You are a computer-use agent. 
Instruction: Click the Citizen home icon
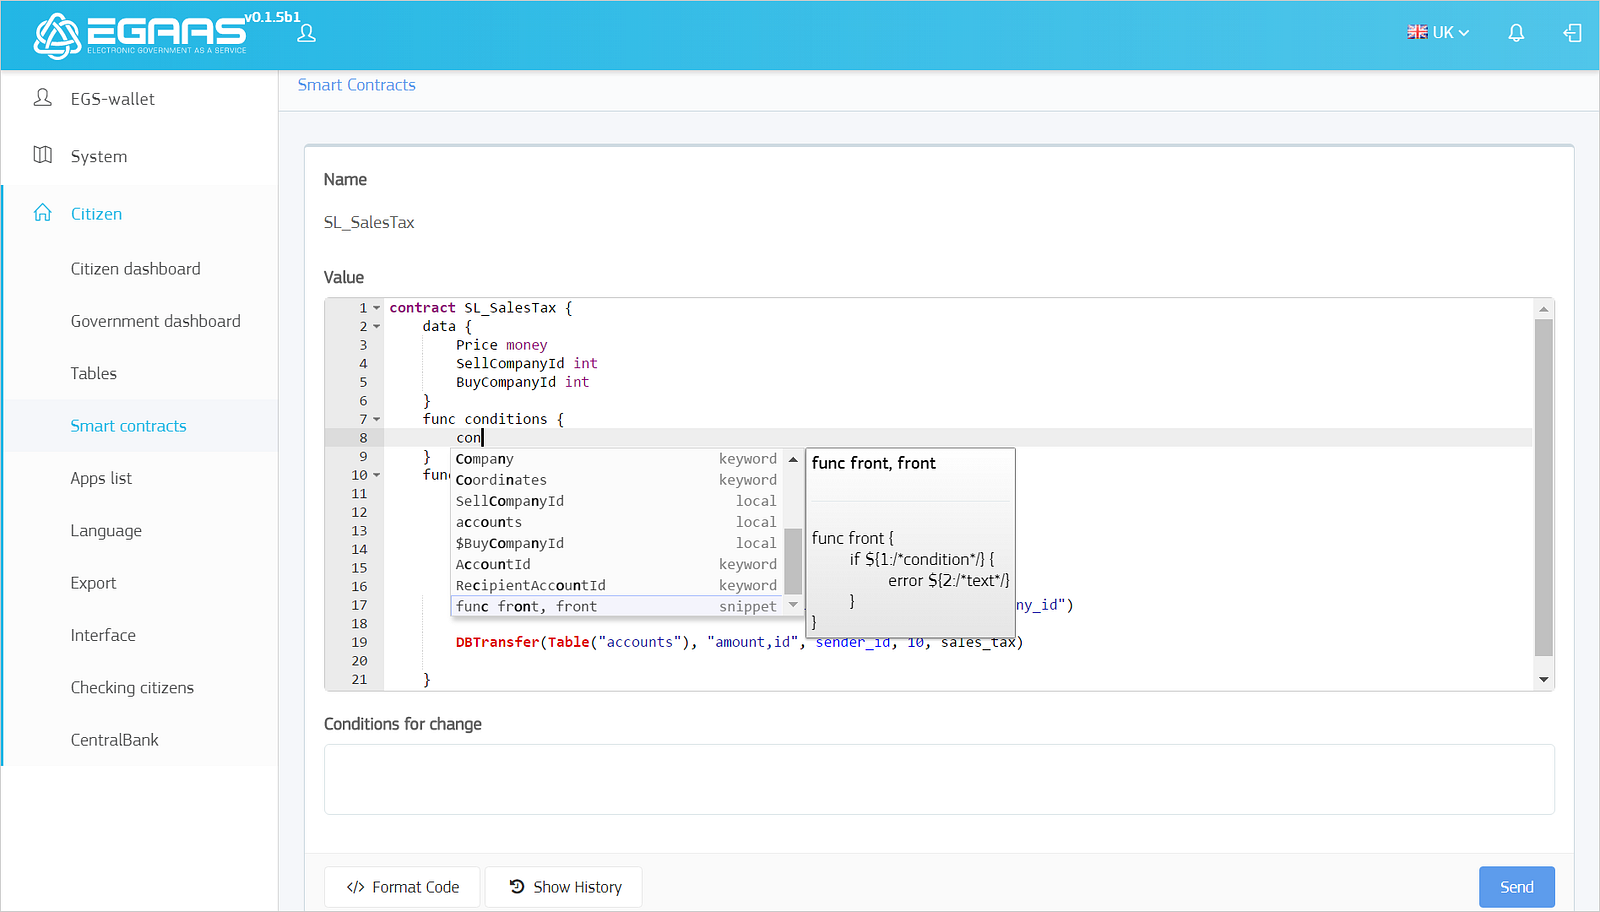click(x=42, y=213)
